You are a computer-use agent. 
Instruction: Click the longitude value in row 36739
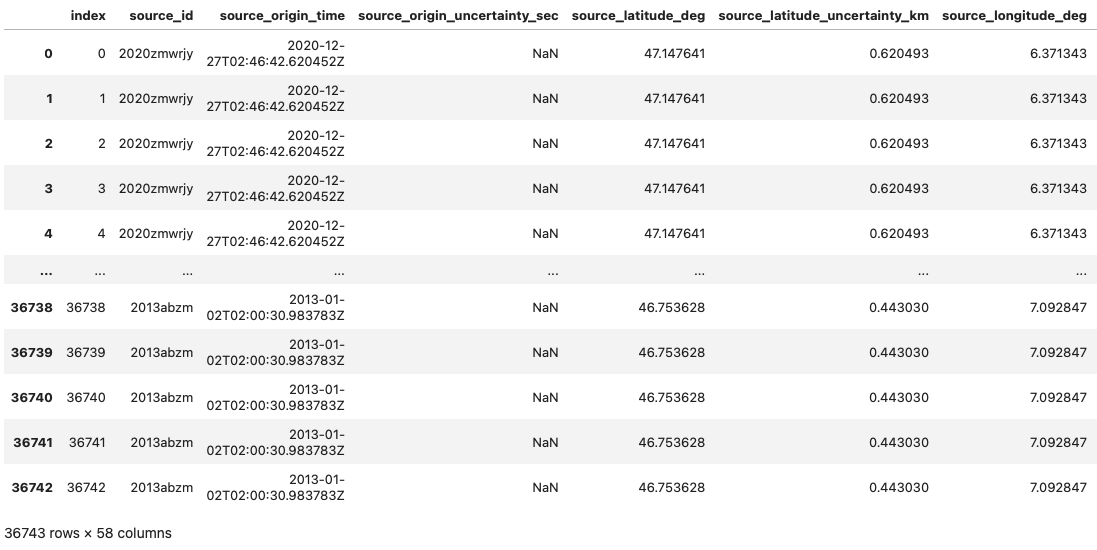coord(1058,352)
